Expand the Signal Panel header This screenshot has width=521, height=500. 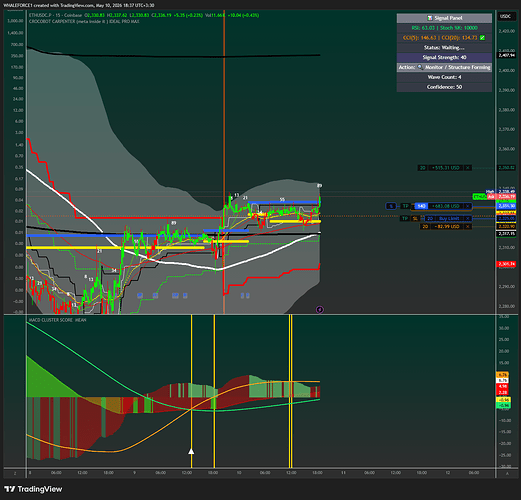(x=444, y=18)
